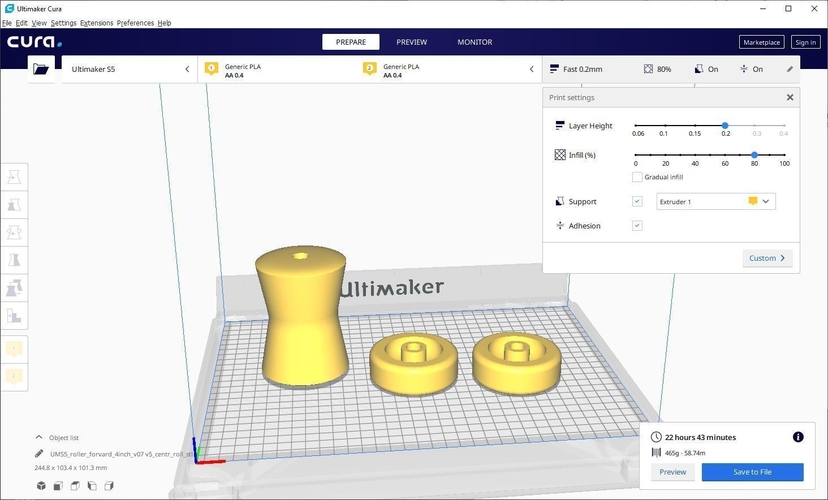
Task: Click the infill 80% summary in header
Action: point(657,69)
